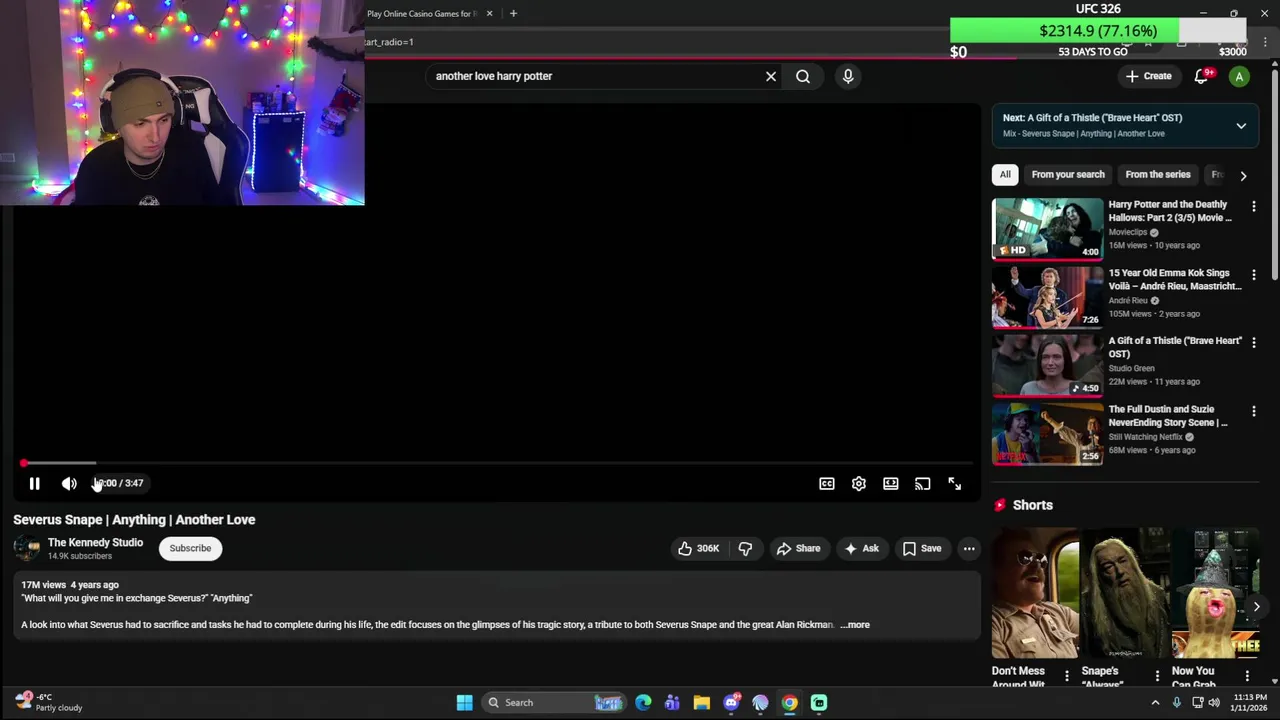Click the taskbar Search box

coord(555,703)
